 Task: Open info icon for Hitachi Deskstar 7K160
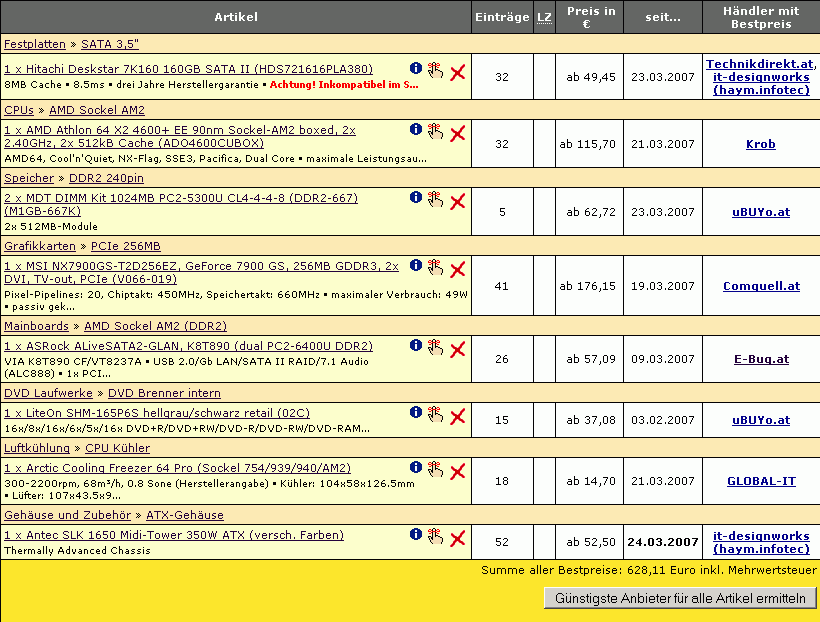[x=416, y=68]
